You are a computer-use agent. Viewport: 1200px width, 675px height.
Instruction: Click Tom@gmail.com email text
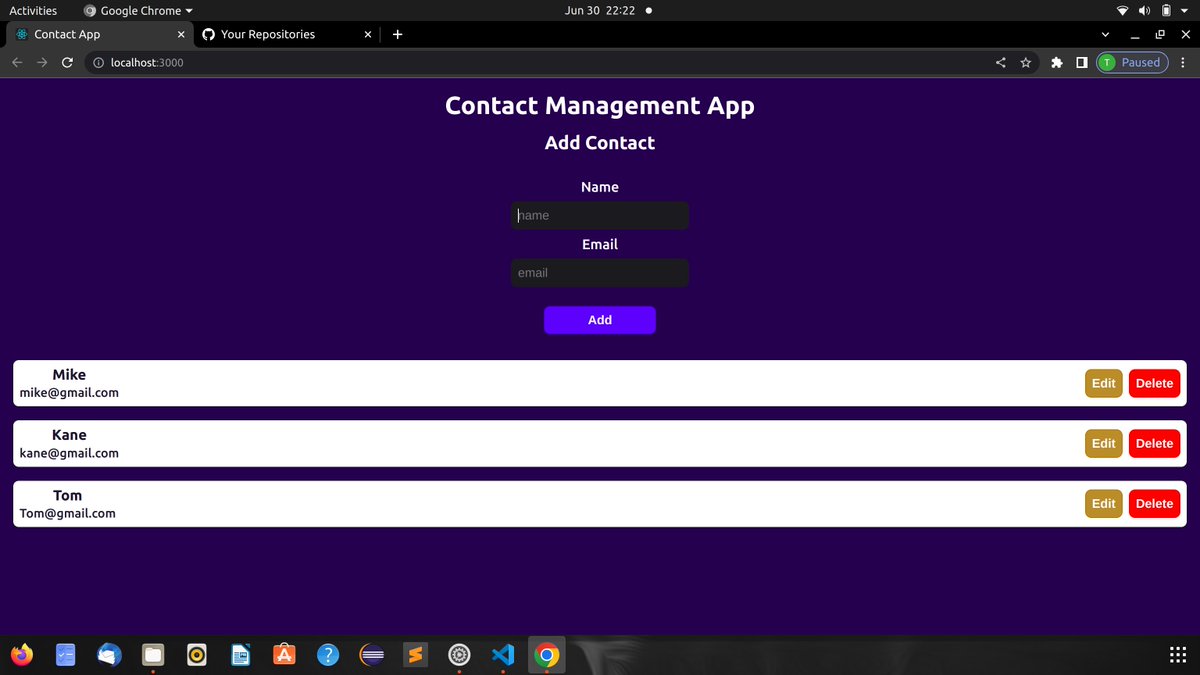[67, 513]
